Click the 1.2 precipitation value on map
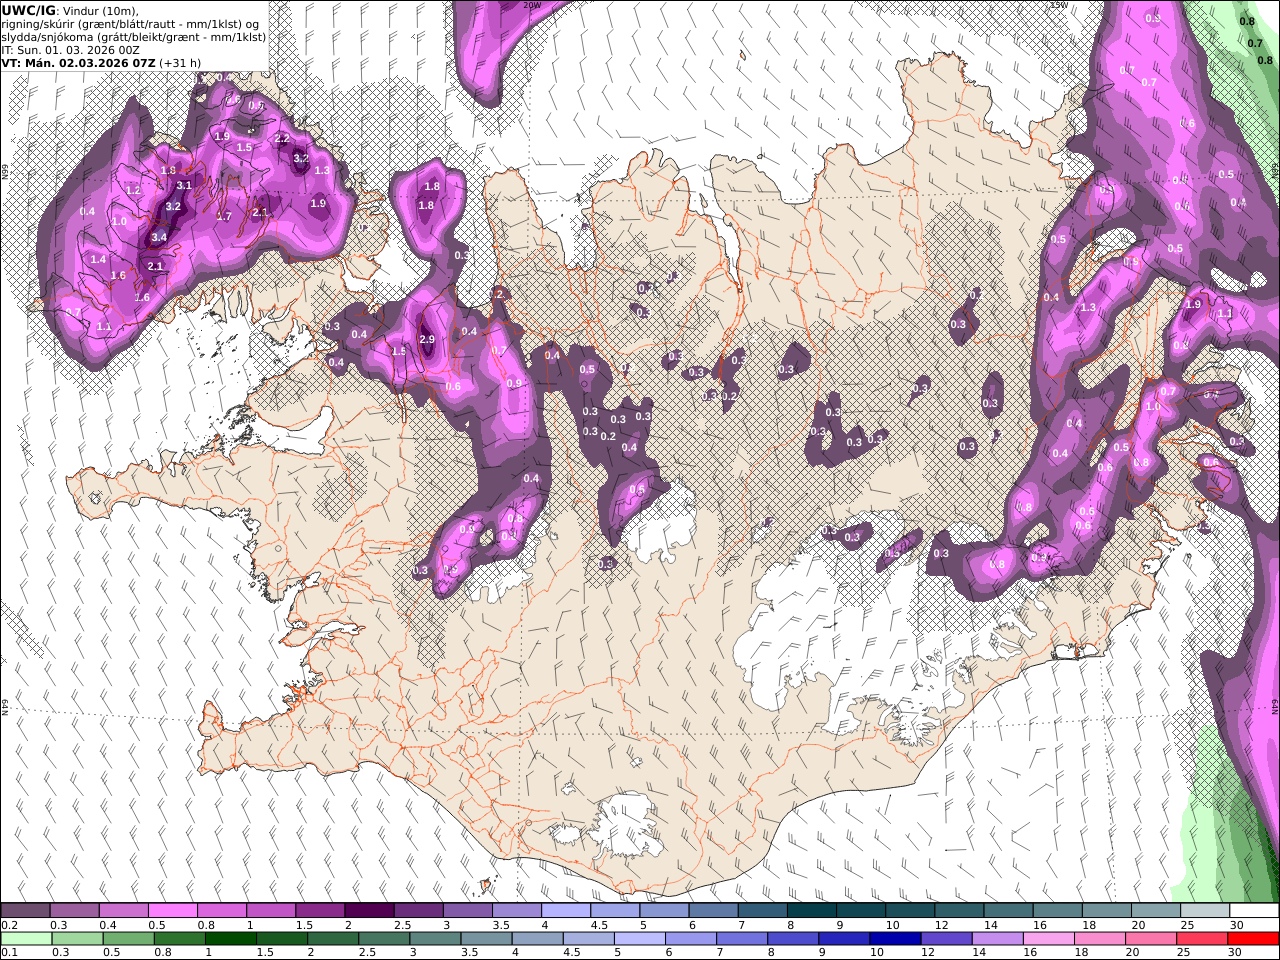Viewport: 1280px width, 960px height. pyautogui.click(x=133, y=190)
